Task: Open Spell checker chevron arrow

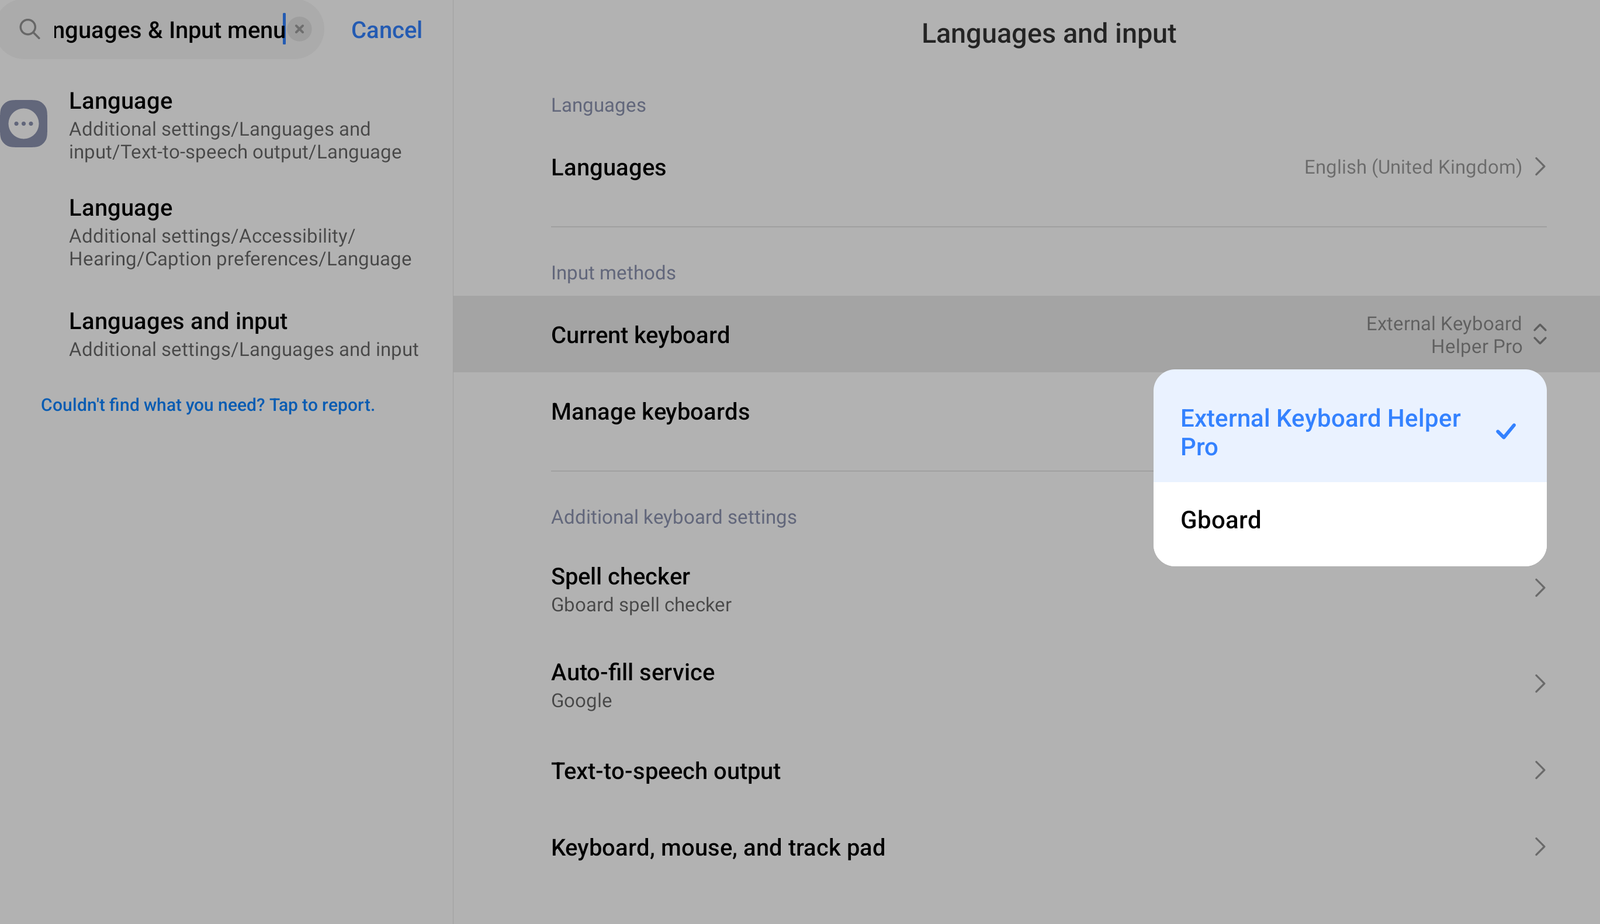Action: (x=1540, y=588)
